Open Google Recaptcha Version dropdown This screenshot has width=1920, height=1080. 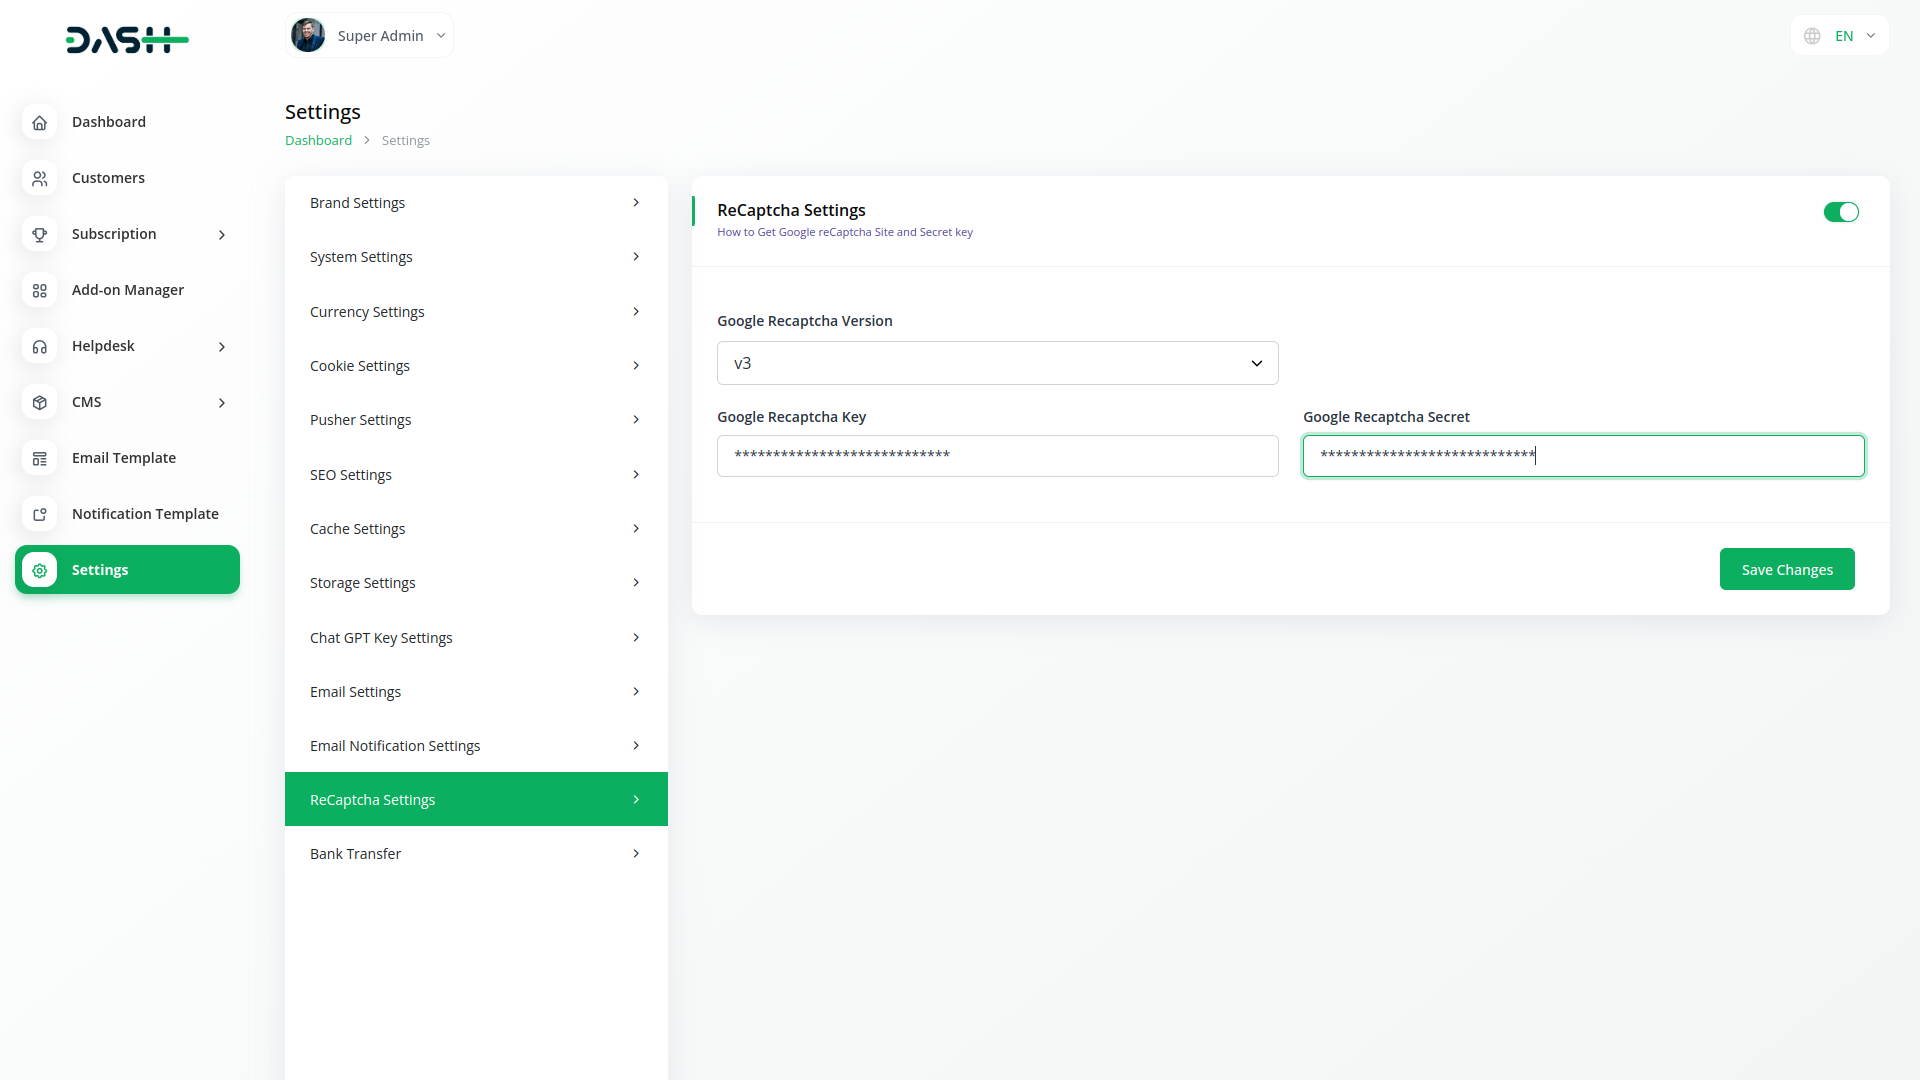pyautogui.click(x=997, y=363)
